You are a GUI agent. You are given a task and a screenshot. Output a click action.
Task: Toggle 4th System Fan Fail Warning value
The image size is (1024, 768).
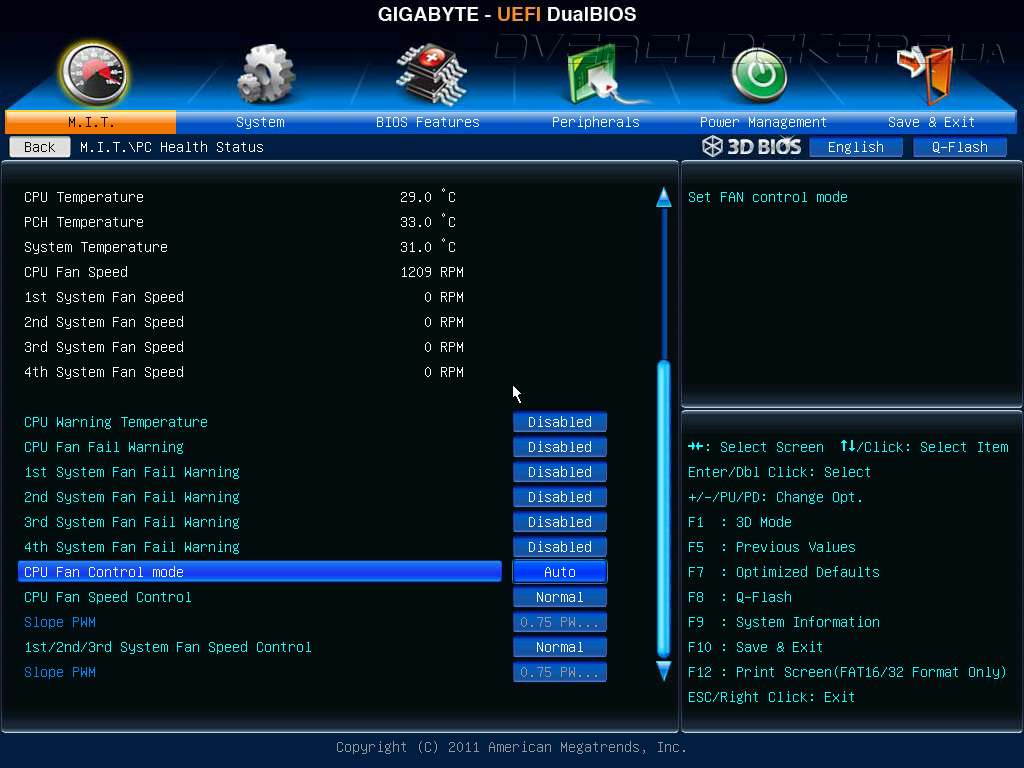pyautogui.click(x=560, y=547)
